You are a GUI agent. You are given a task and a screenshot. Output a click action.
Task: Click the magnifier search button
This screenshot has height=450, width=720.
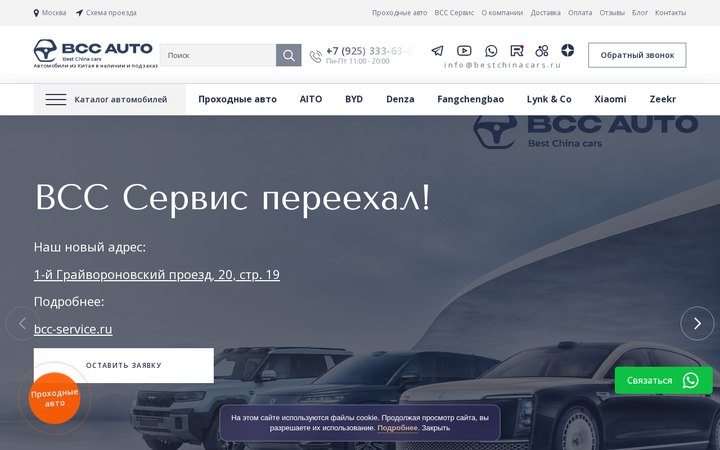tap(288, 55)
